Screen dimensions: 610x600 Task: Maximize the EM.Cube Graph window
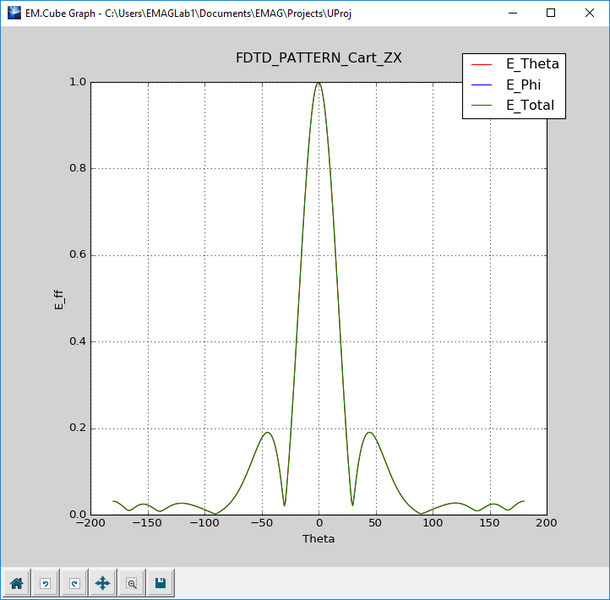point(550,13)
